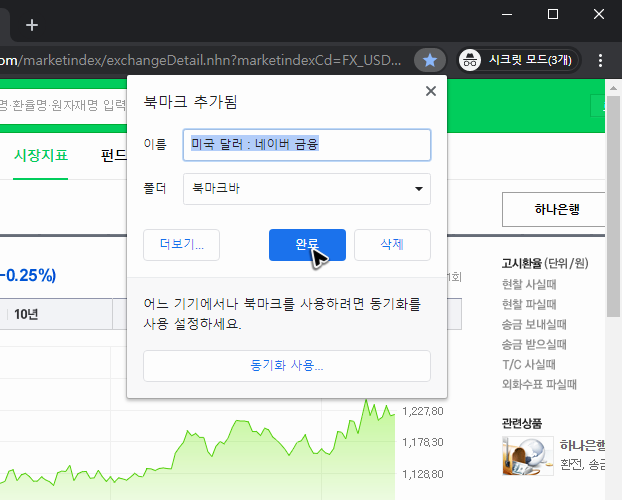Select the 펀드 tab

click(x=114, y=156)
